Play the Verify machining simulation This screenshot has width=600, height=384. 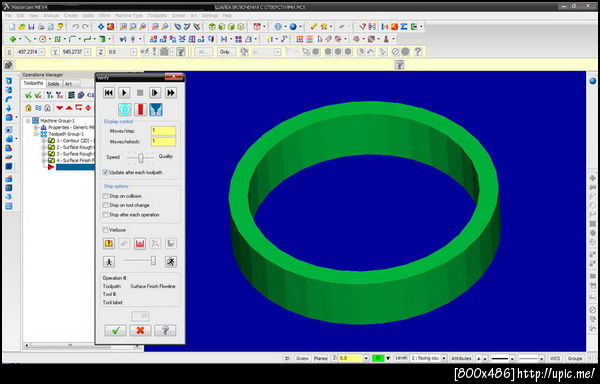click(x=124, y=93)
